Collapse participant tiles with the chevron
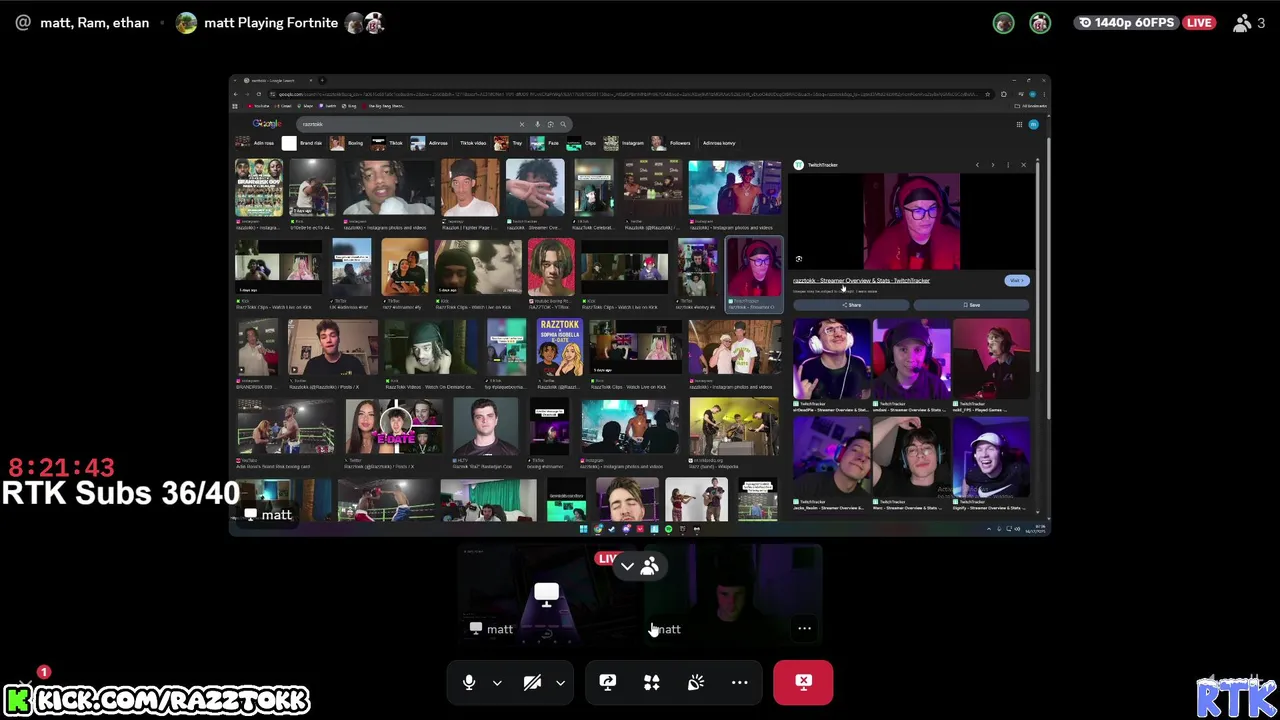The height and width of the screenshot is (720, 1280). (627, 566)
